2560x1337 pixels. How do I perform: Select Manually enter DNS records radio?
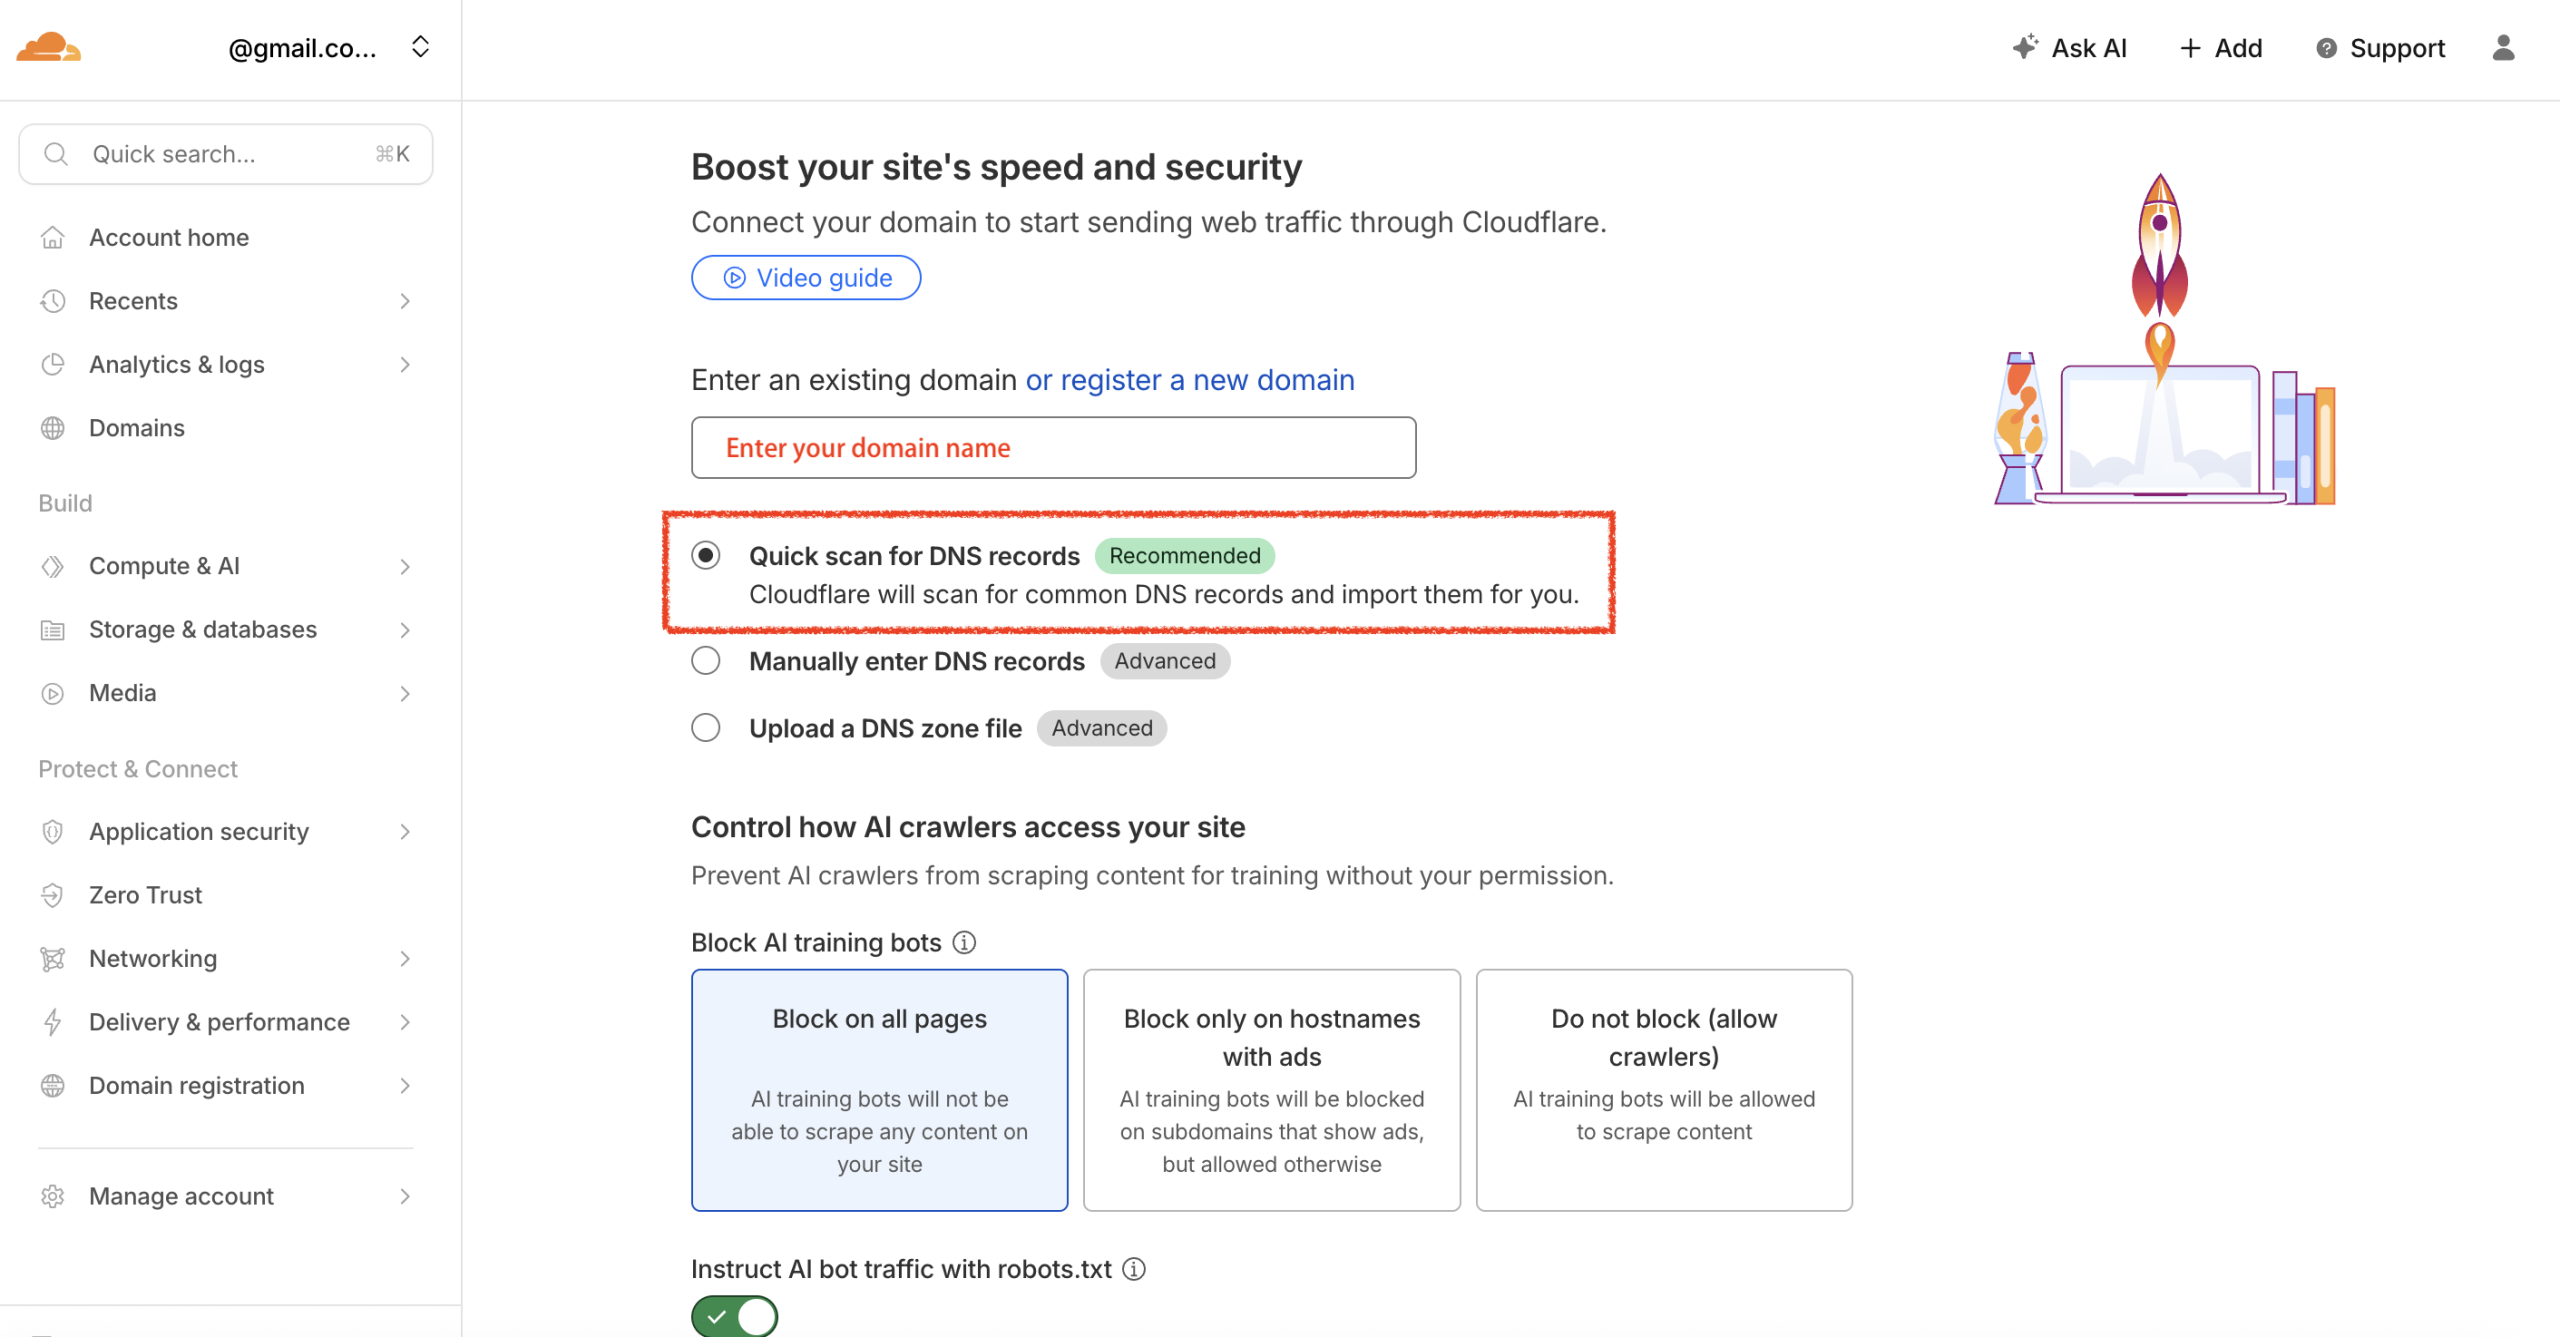706,661
